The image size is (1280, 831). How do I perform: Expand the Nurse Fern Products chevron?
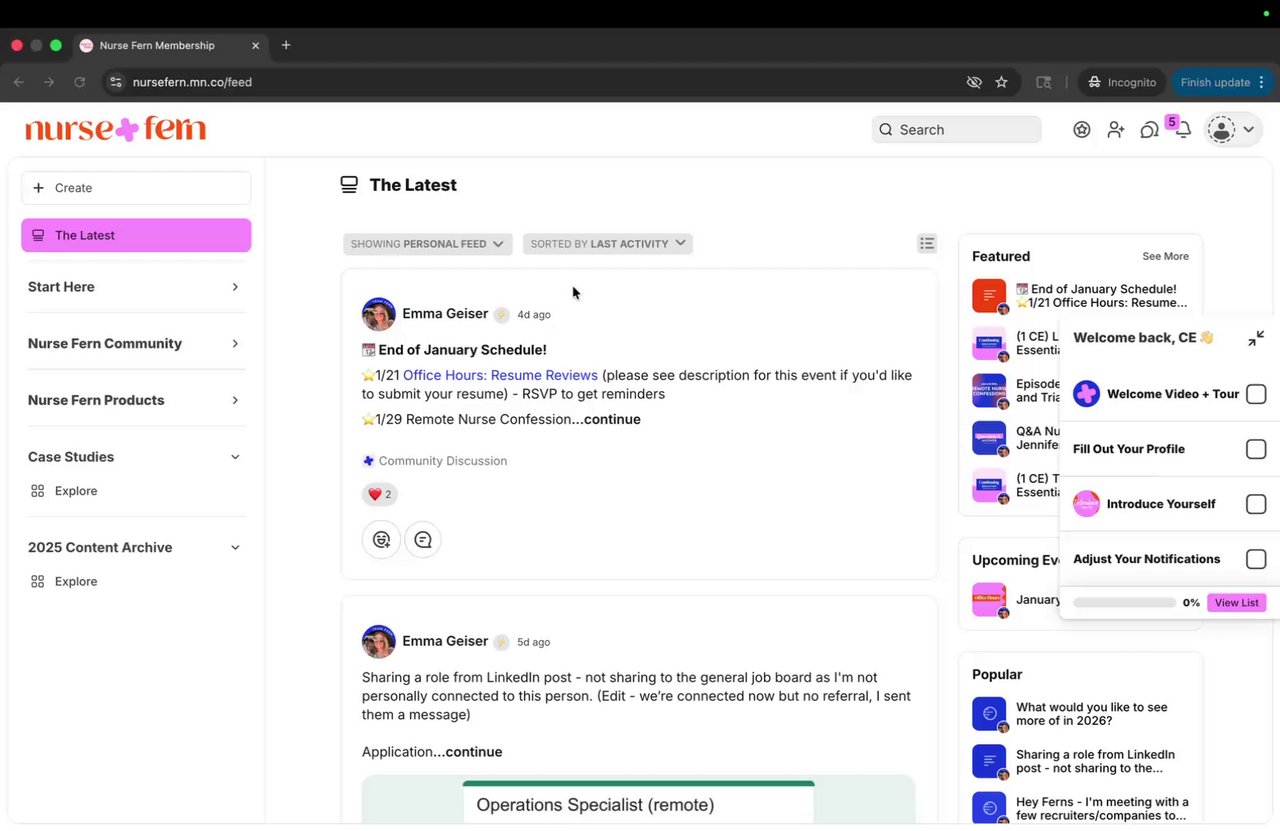coord(235,400)
